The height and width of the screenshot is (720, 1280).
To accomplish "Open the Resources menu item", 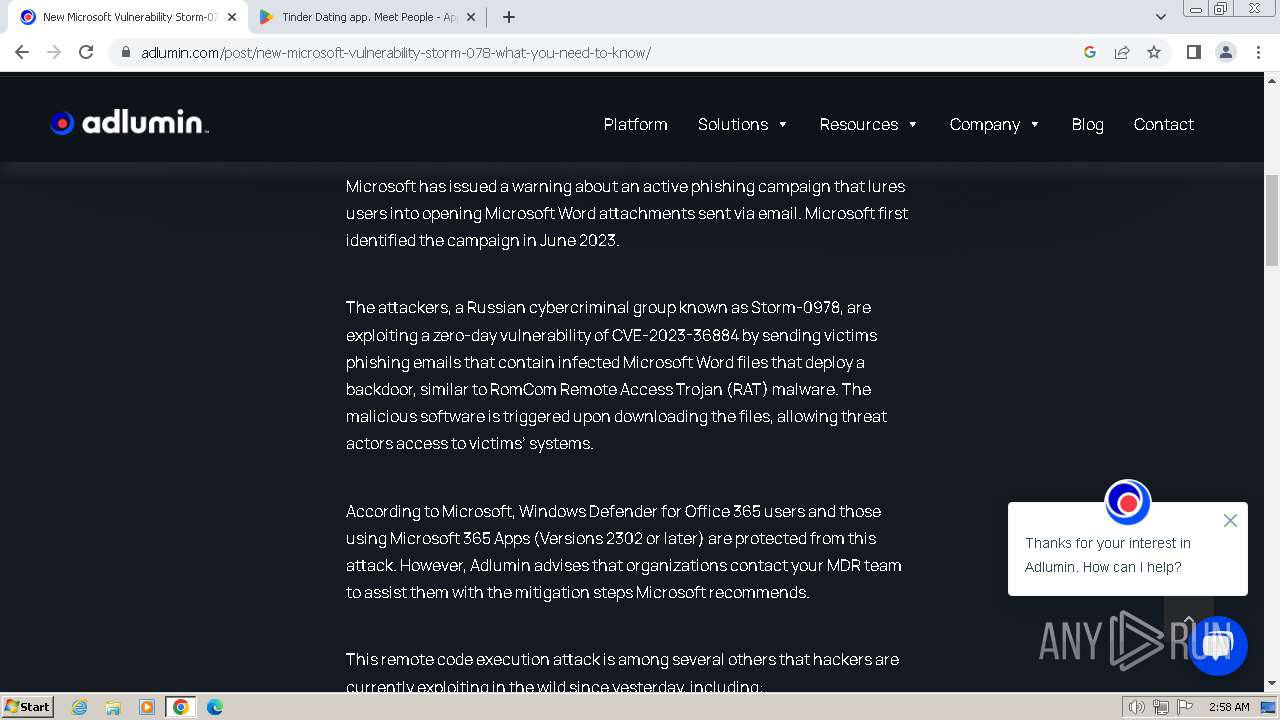I will tap(859, 124).
